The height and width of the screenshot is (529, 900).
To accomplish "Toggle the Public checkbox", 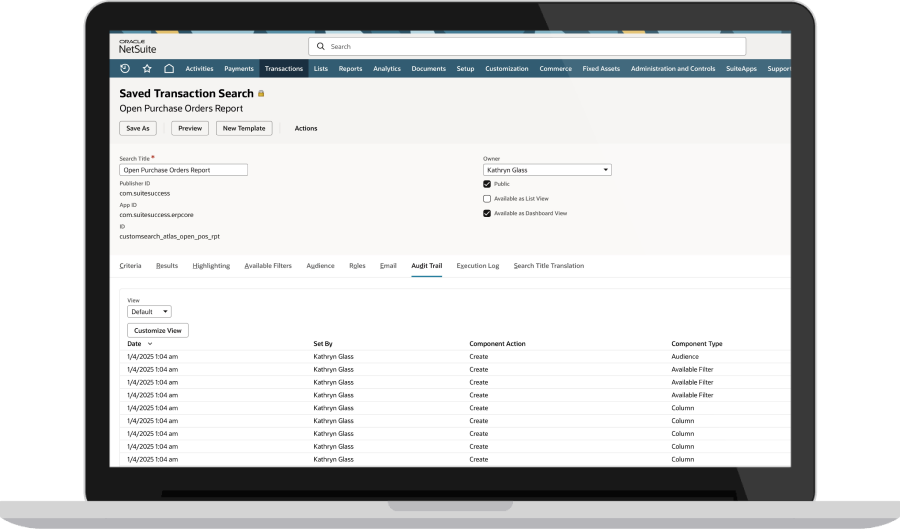I will pyautogui.click(x=487, y=184).
